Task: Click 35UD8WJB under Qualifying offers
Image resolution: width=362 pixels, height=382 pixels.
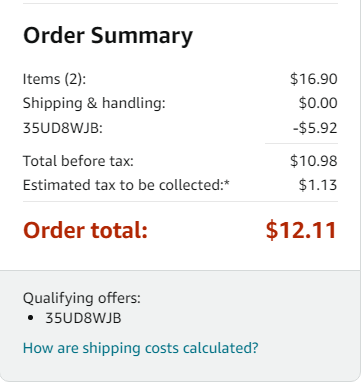Action: (x=83, y=318)
